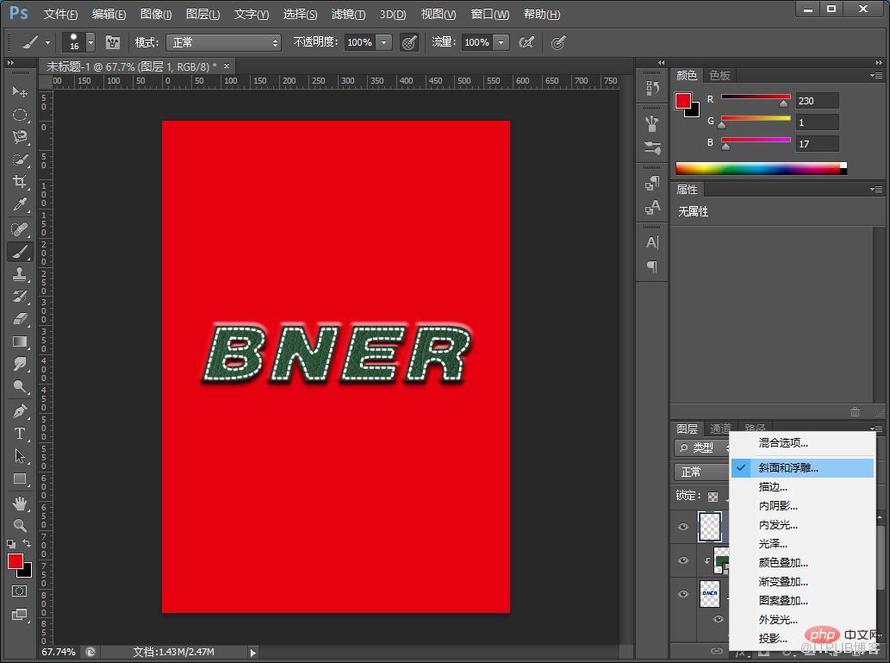The height and width of the screenshot is (663, 890).
Task: Toggle airbrush build-up mode icon
Action: (x=526, y=43)
